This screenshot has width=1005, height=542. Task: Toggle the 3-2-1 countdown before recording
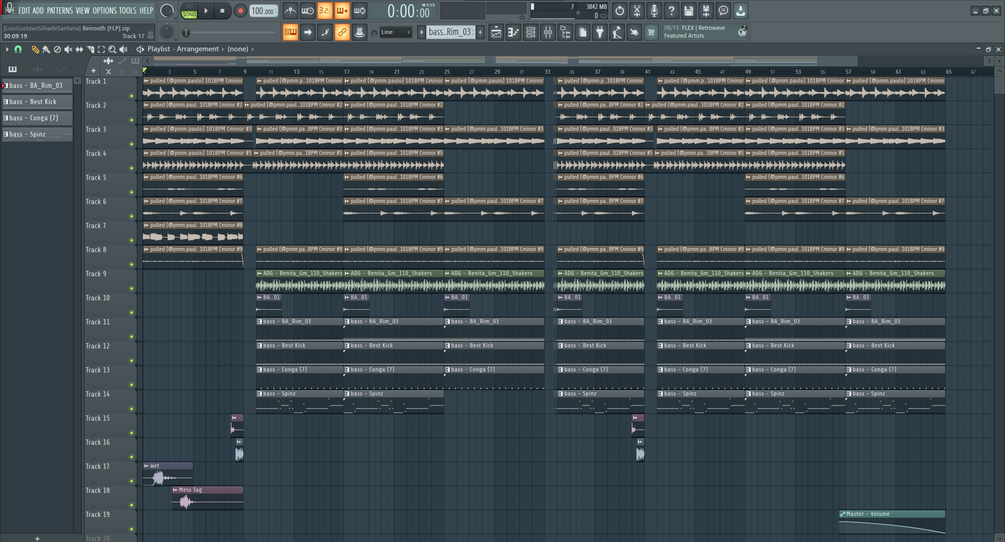325,11
